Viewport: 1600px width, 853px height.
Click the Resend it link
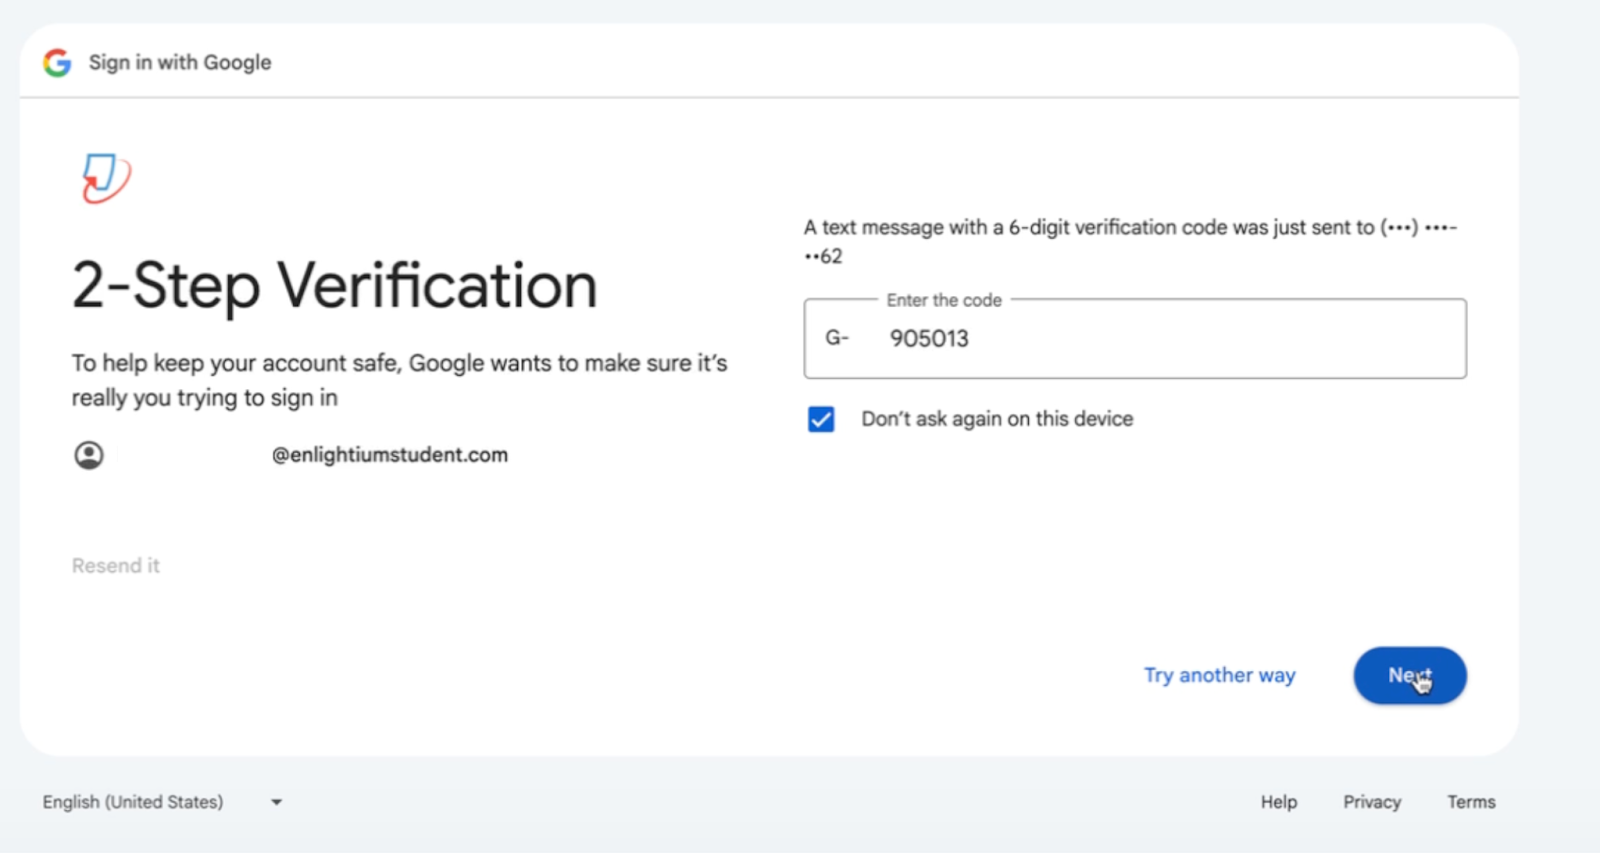click(115, 565)
